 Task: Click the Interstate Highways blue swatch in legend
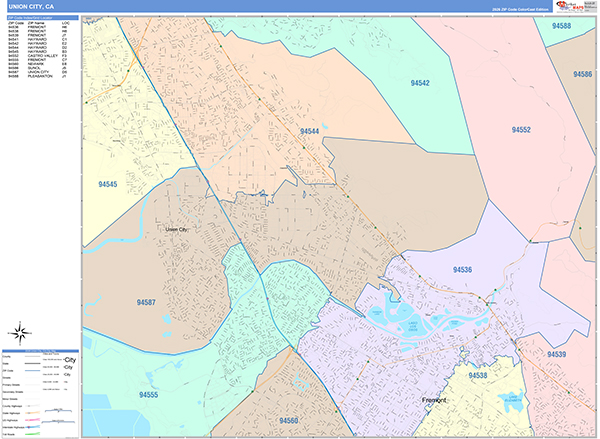(33, 427)
